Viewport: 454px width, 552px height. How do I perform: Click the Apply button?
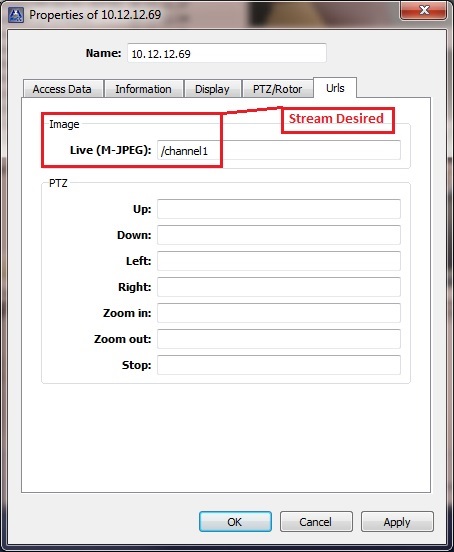(x=397, y=521)
